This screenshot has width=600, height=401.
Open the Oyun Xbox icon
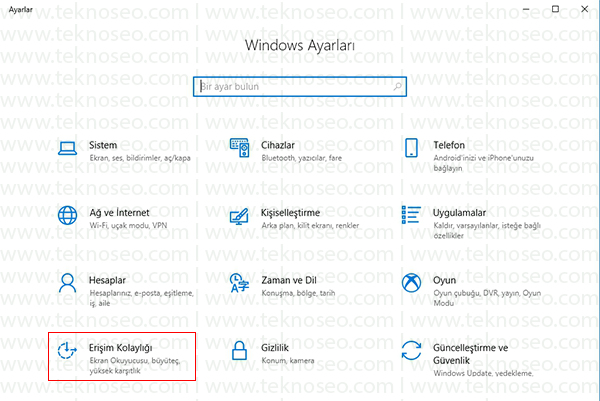tap(411, 283)
